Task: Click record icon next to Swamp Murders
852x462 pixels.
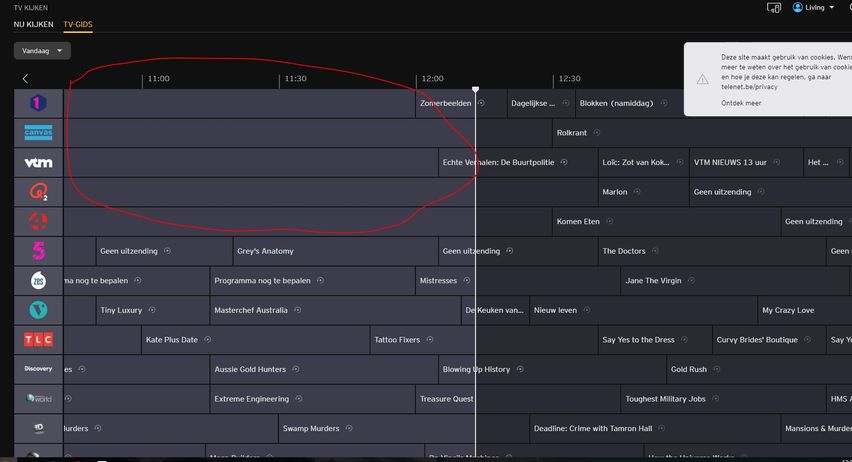Action: tap(349, 428)
